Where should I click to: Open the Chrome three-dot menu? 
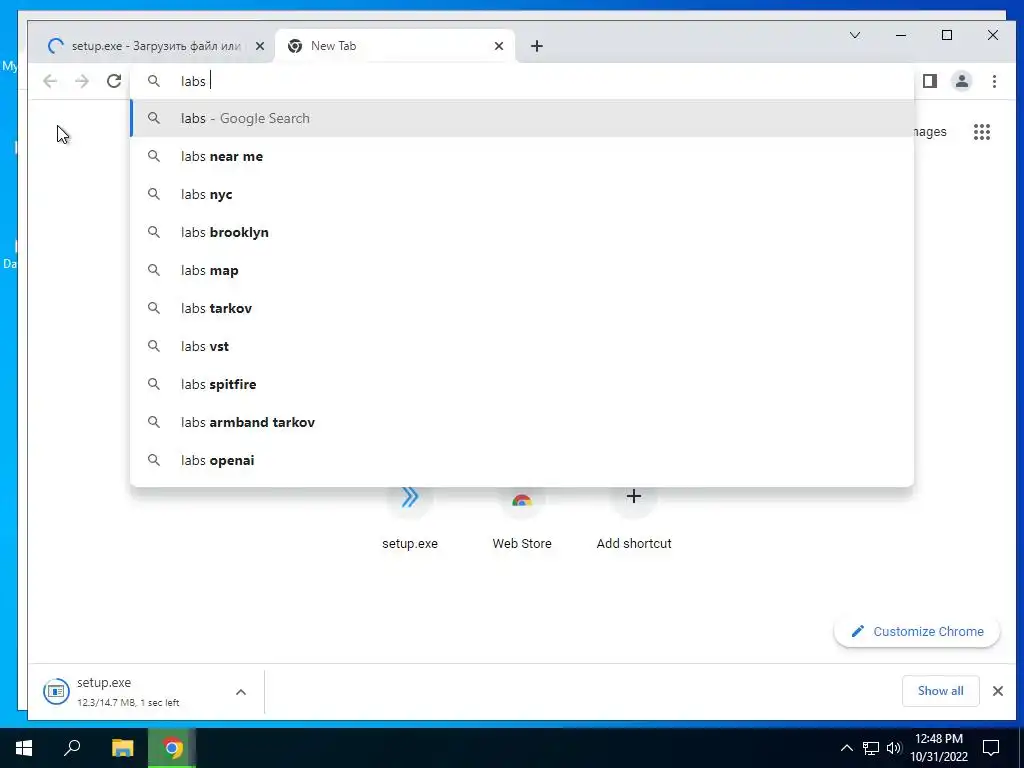(x=994, y=81)
